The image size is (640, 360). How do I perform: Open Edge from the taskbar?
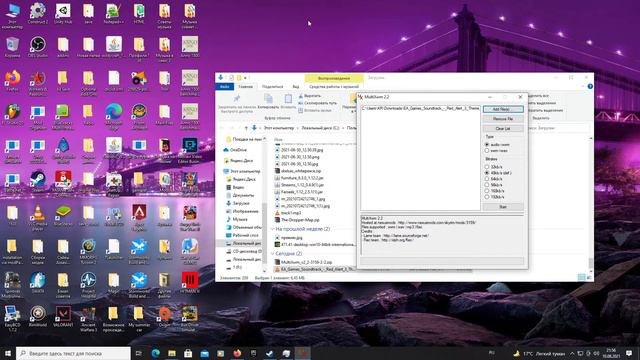coord(156,353)
